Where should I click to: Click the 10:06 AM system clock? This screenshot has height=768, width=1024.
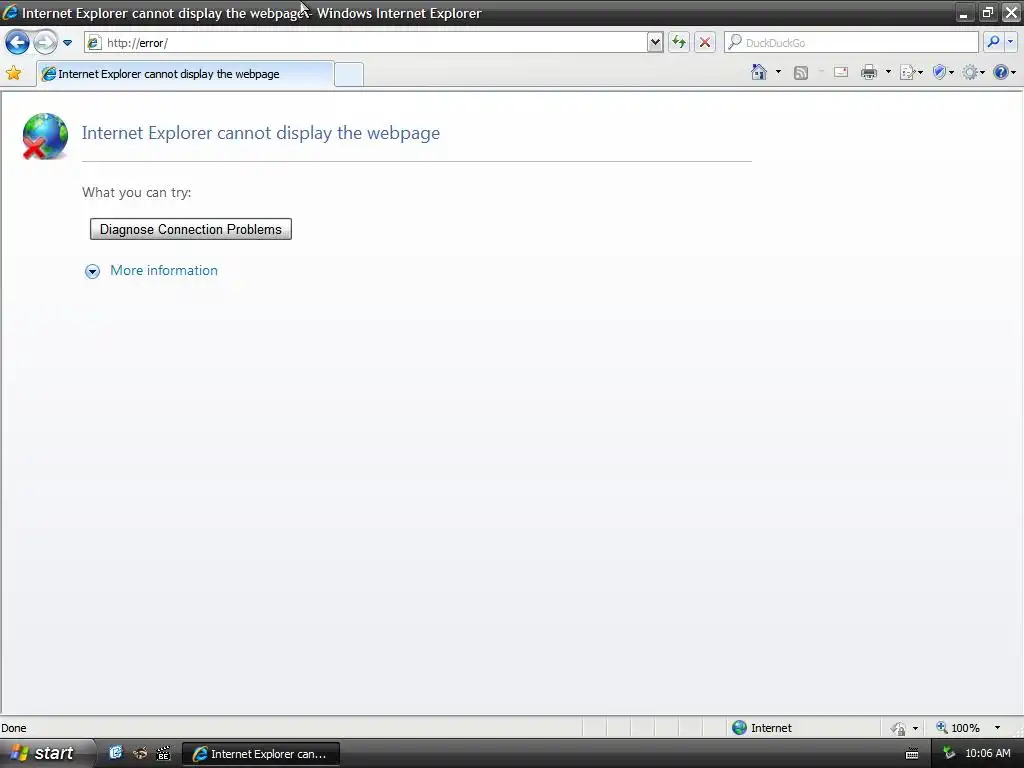point(987,754)
